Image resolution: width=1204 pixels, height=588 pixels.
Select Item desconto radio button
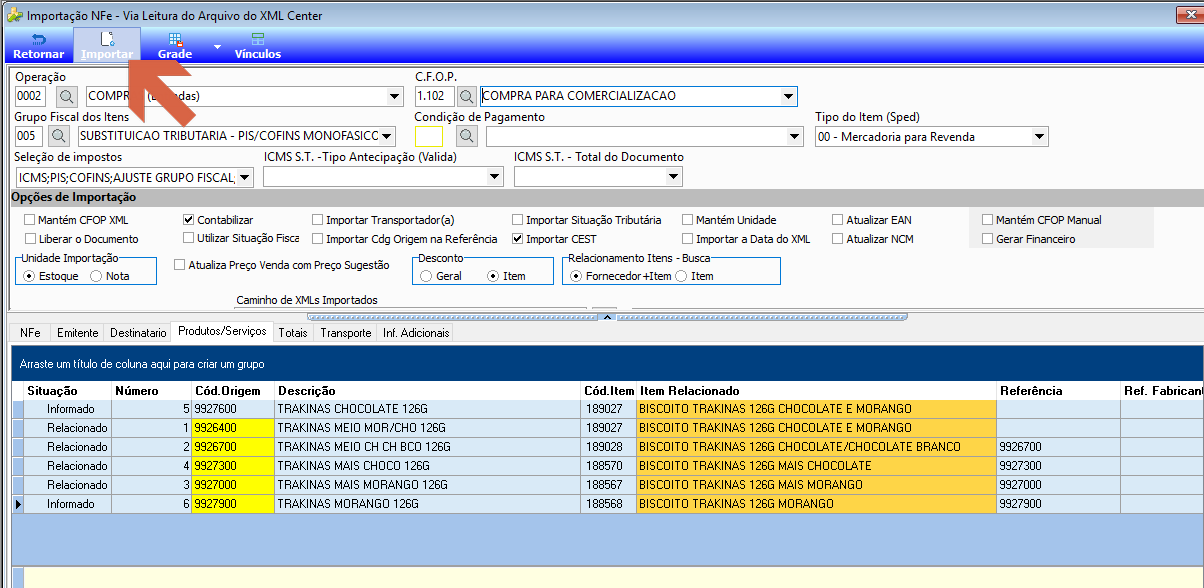tap(493, 276)
